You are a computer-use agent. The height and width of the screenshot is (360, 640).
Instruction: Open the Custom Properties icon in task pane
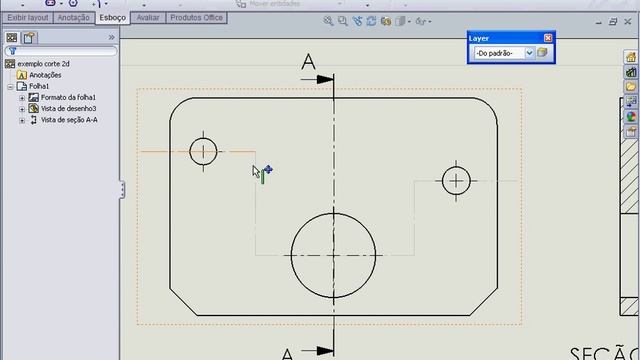(x=631, y=132)
